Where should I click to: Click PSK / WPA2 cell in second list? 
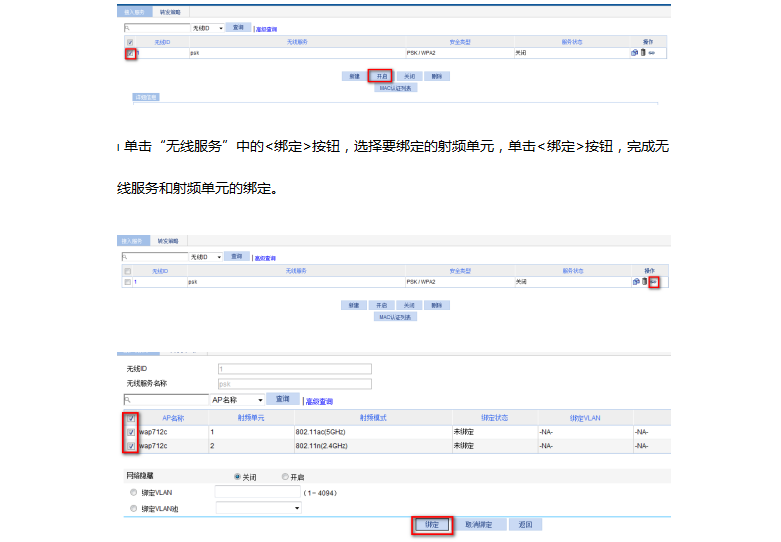point(421,282)
